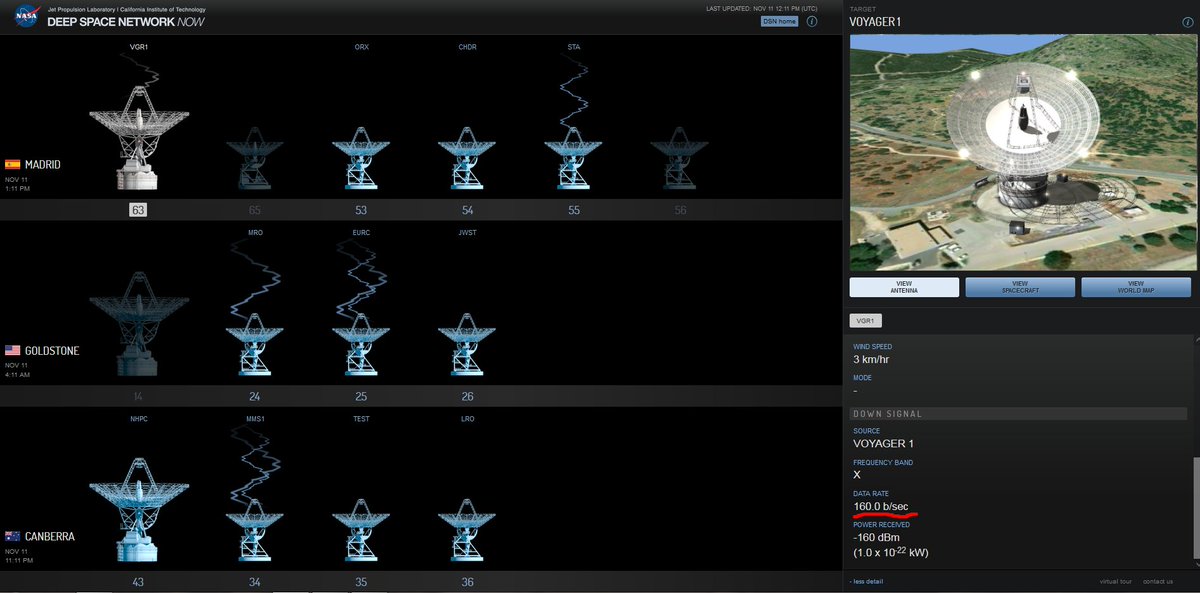1200x593 pixels.
Task: Click the VGR1 spacecraft label
Action: pyautogui.click(x=139, y=47)
